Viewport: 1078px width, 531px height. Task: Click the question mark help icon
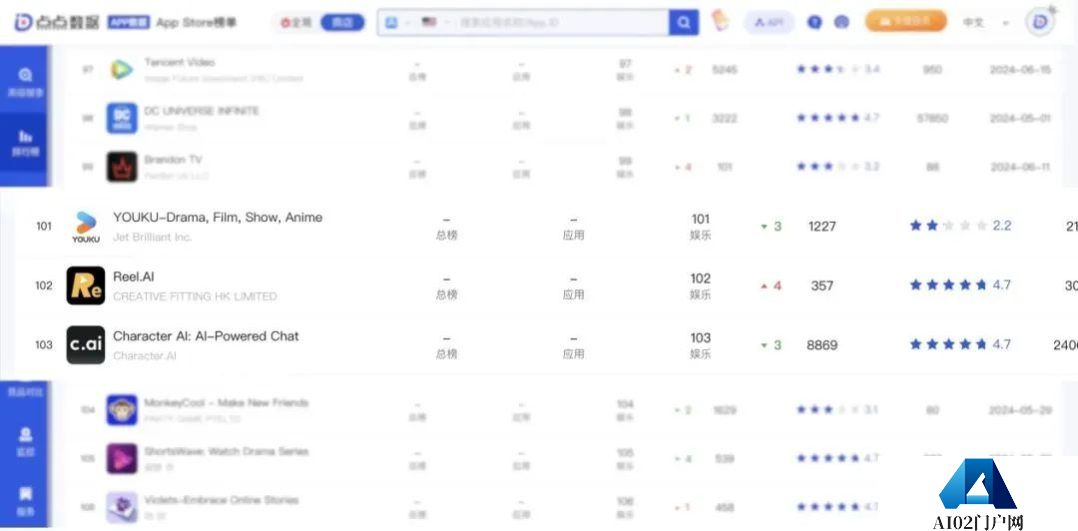[x=815, y=22]
